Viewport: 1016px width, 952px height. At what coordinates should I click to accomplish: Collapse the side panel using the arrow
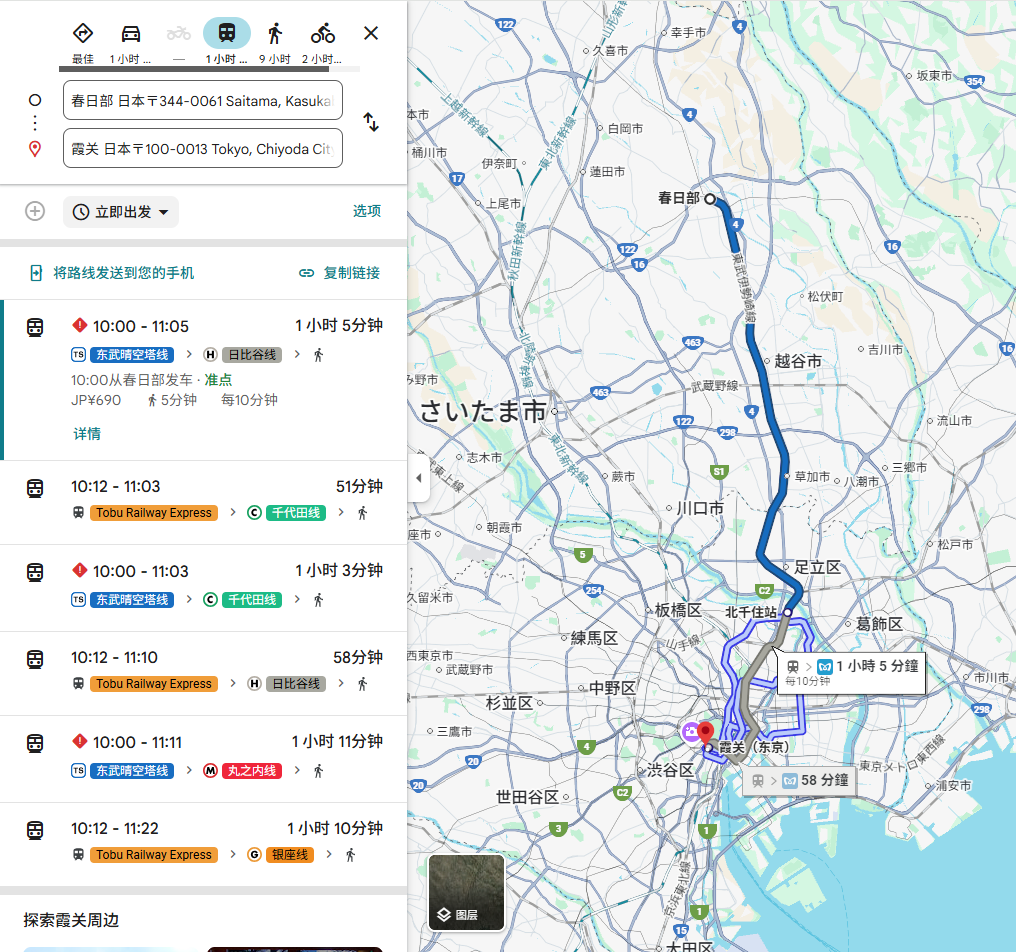419,479
